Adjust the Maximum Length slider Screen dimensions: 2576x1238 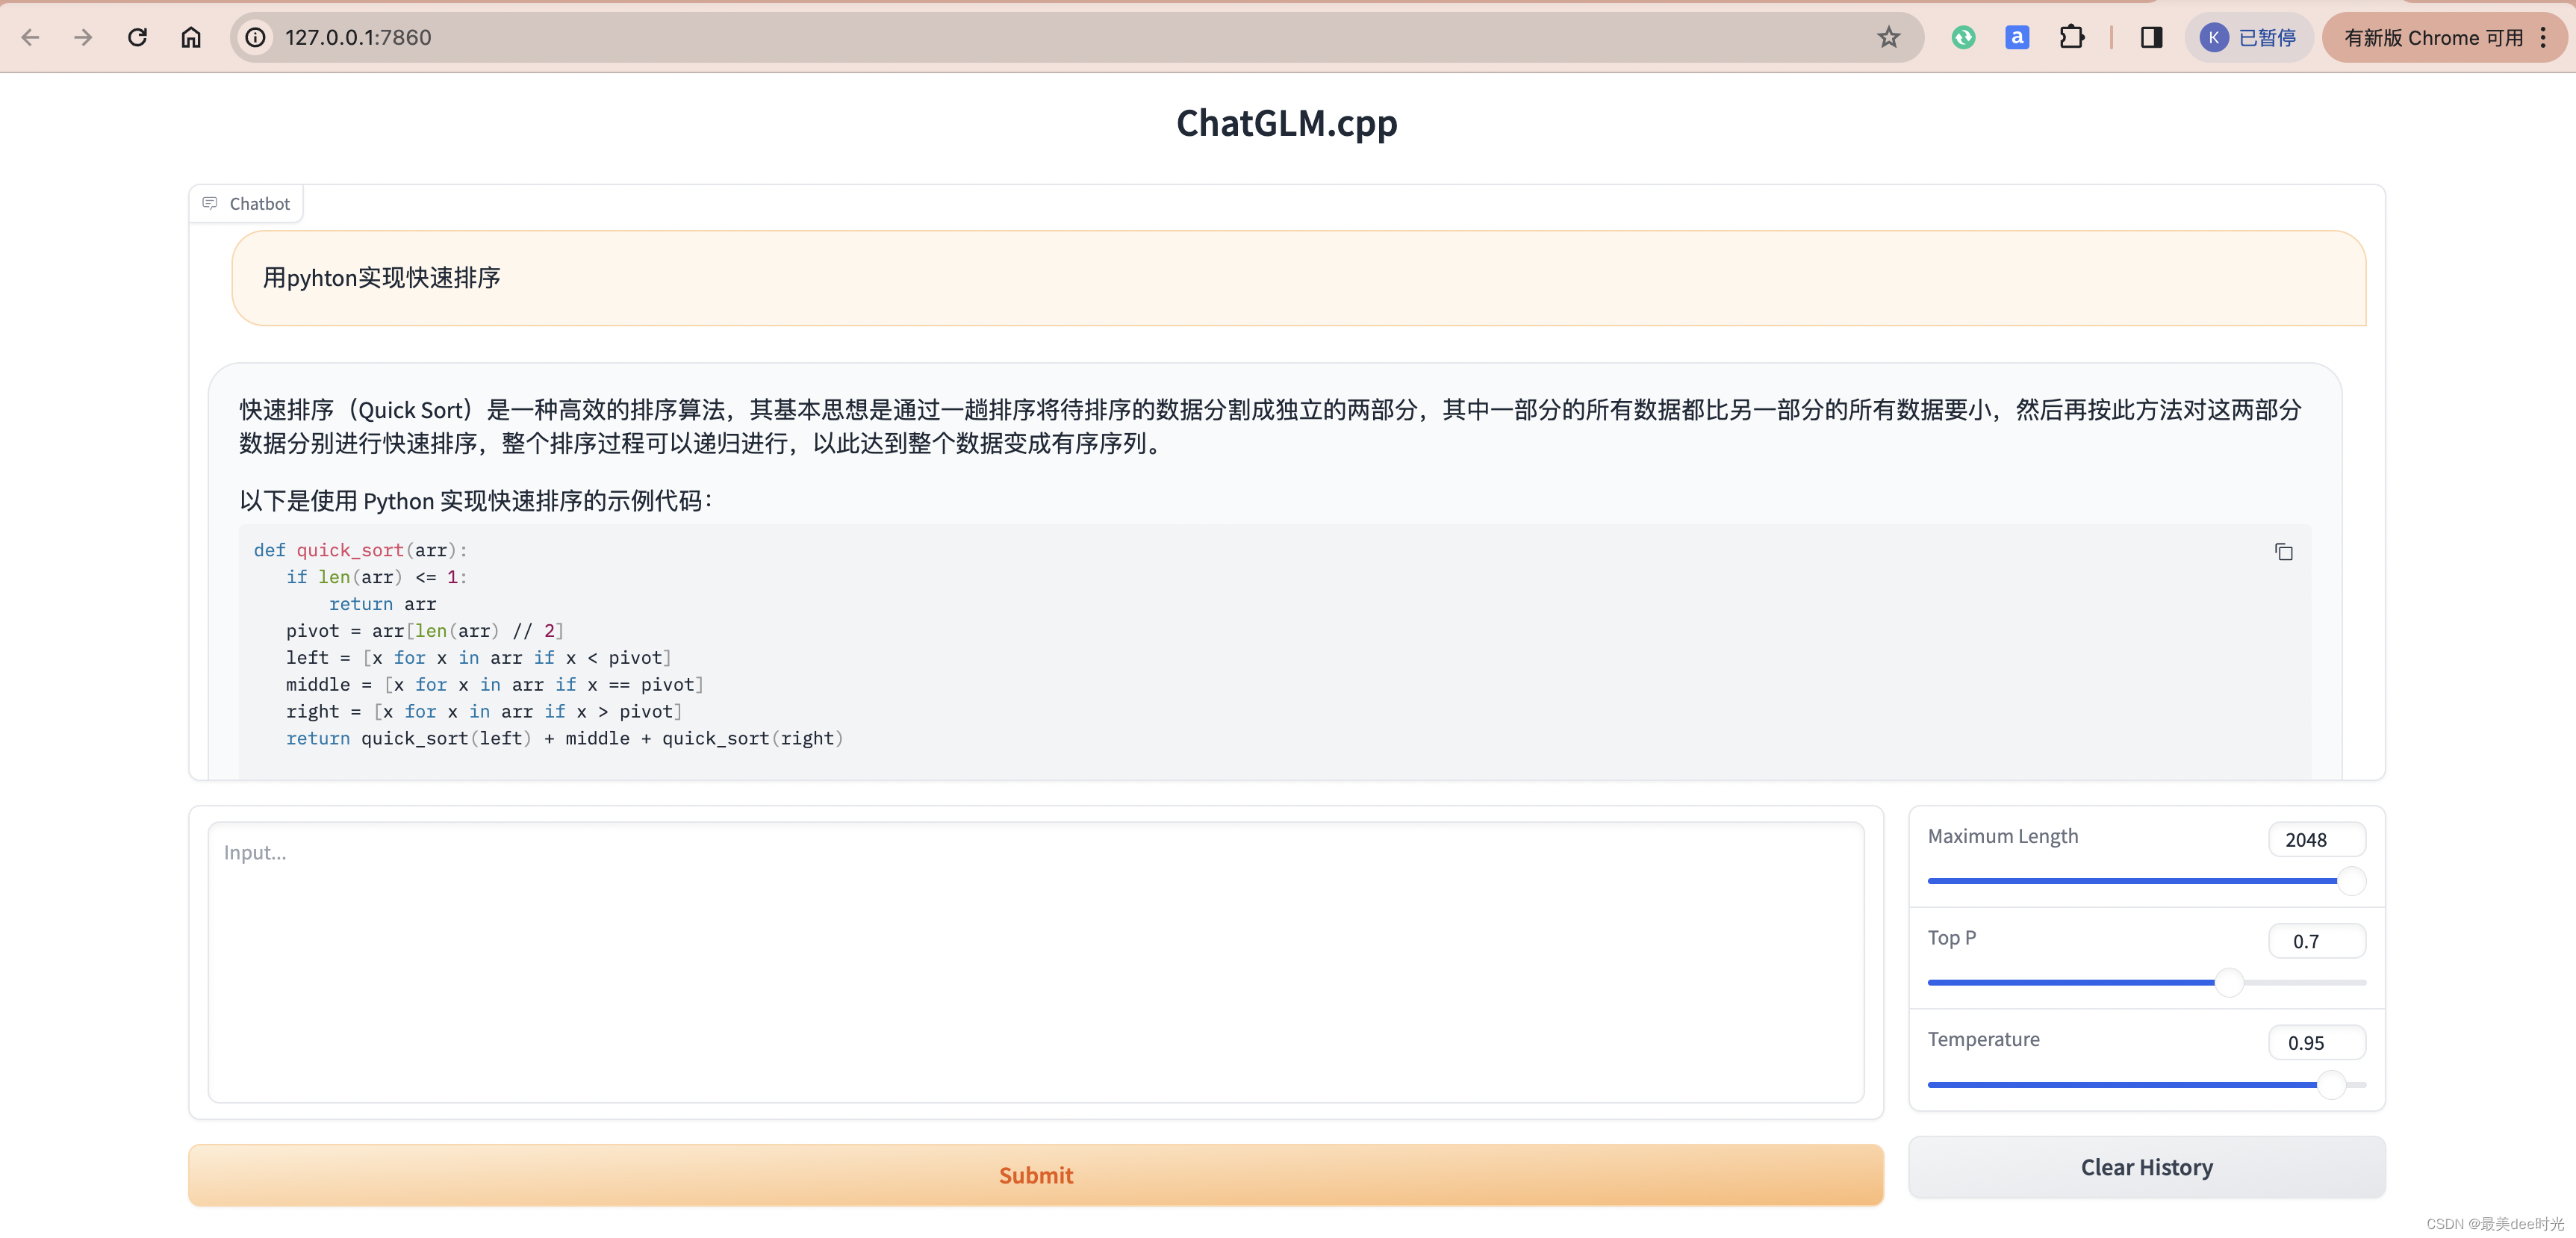point(2146,881)
